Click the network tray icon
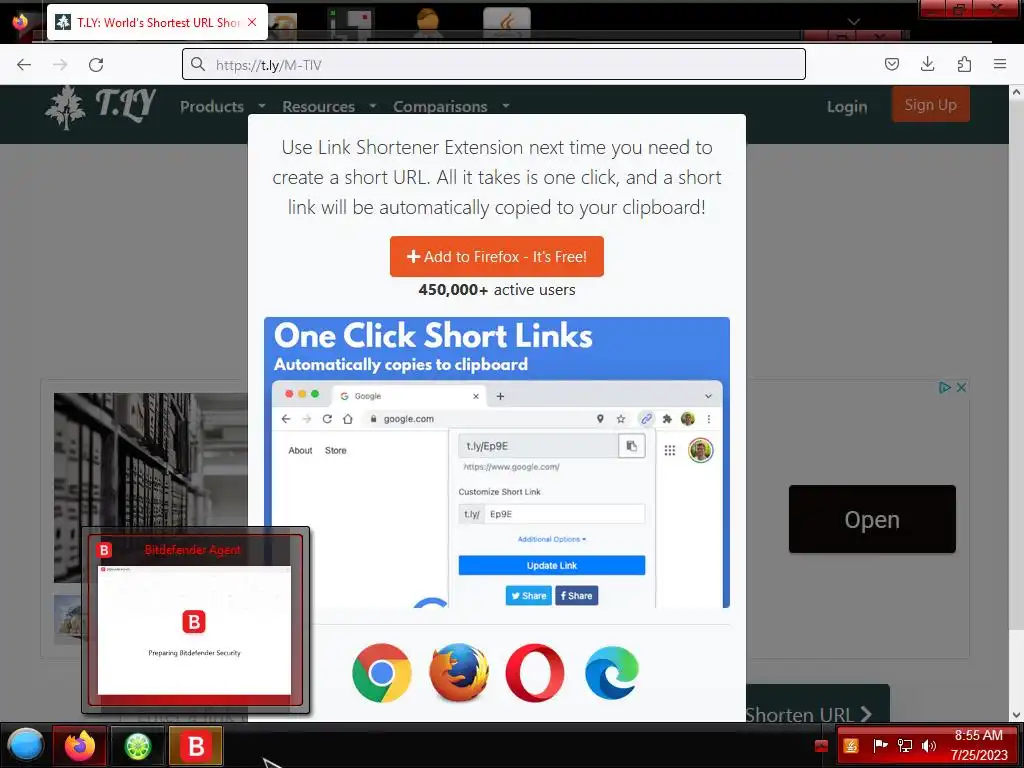The width and height of the screenshot is (1024, 768). tap(904, 746)
